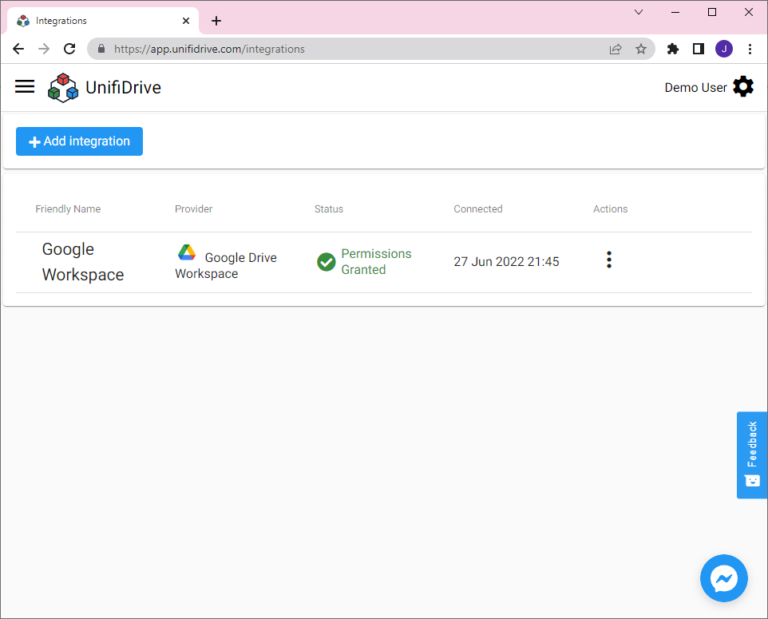Viewport: 768px width, 619px height.
Task: Click the Actions column header
Action: 610,209
